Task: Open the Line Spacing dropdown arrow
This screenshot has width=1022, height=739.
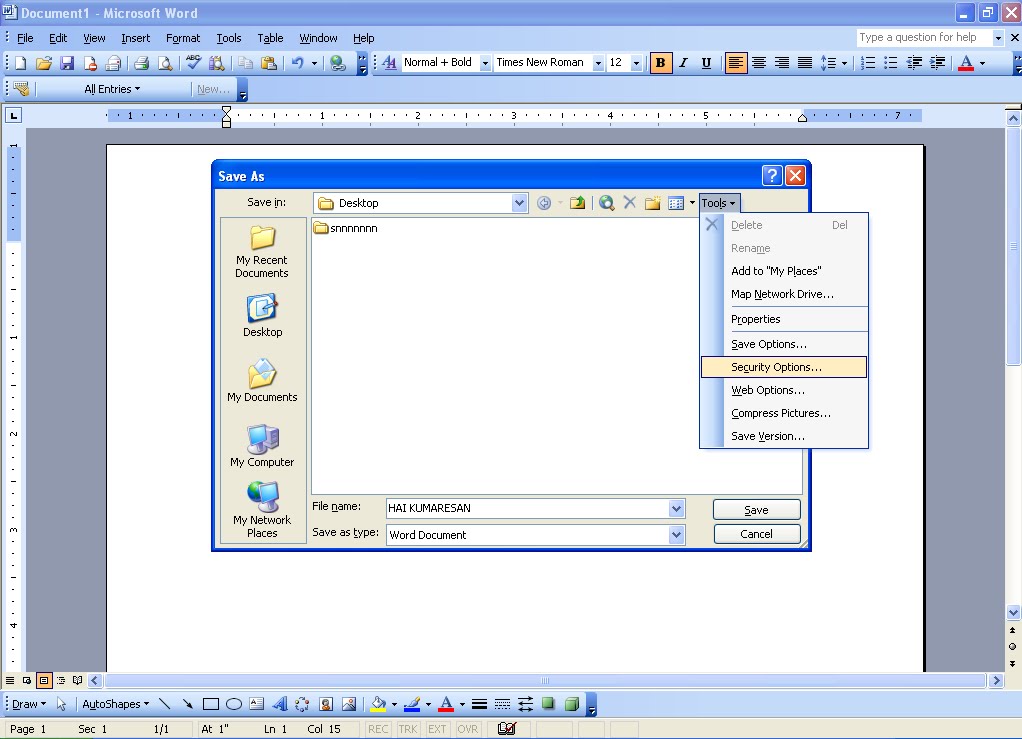Action: (x=844, y=63)
